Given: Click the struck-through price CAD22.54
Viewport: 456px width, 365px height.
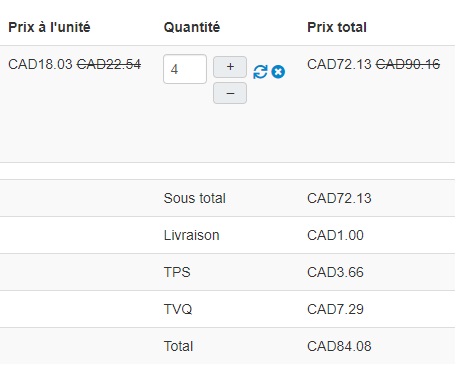Looking at the screenshot, I should pos(109,64).
